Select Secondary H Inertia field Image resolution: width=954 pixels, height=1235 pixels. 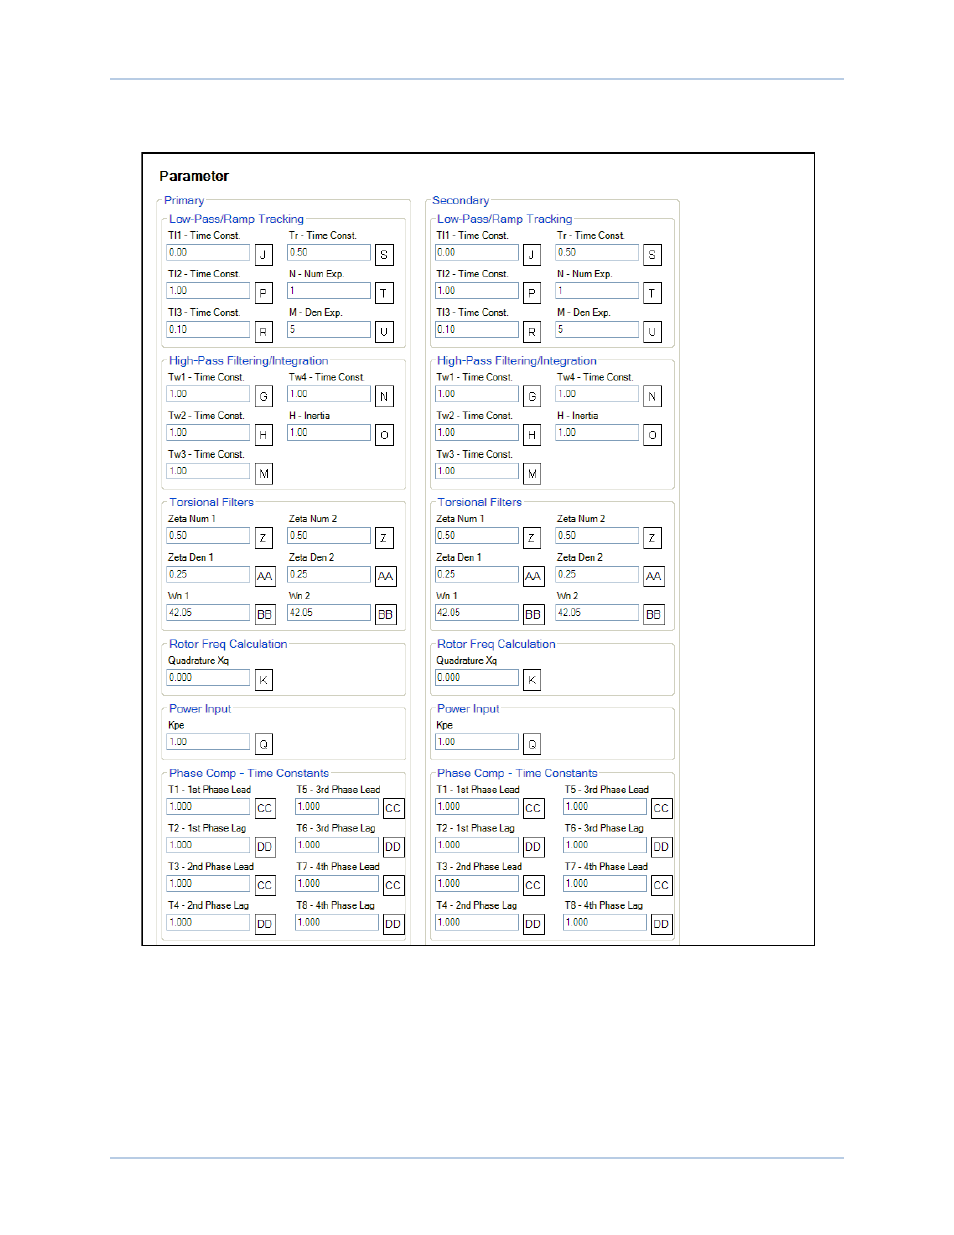(597, 433)
